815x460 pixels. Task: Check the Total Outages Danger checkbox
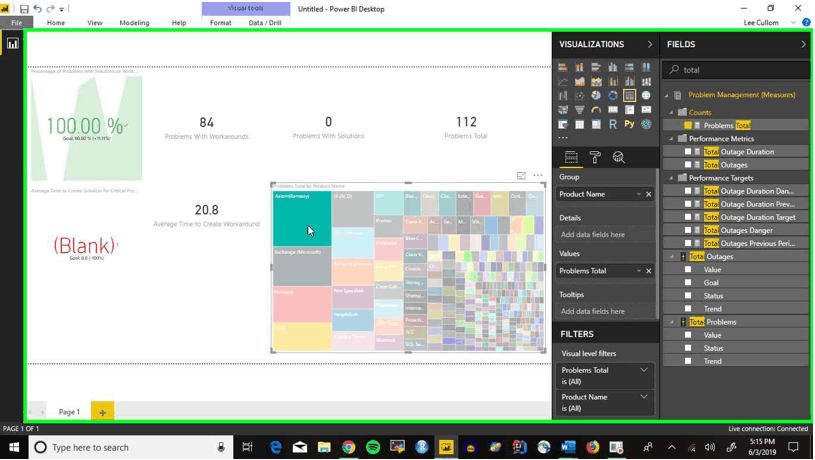point(688,230)
